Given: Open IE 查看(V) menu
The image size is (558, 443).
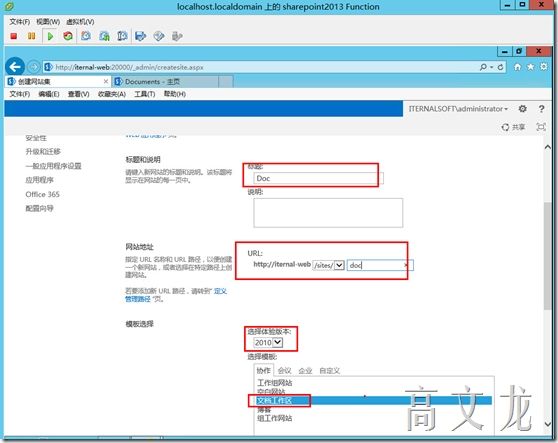Looking at the screenshot, I should [78, 94].
